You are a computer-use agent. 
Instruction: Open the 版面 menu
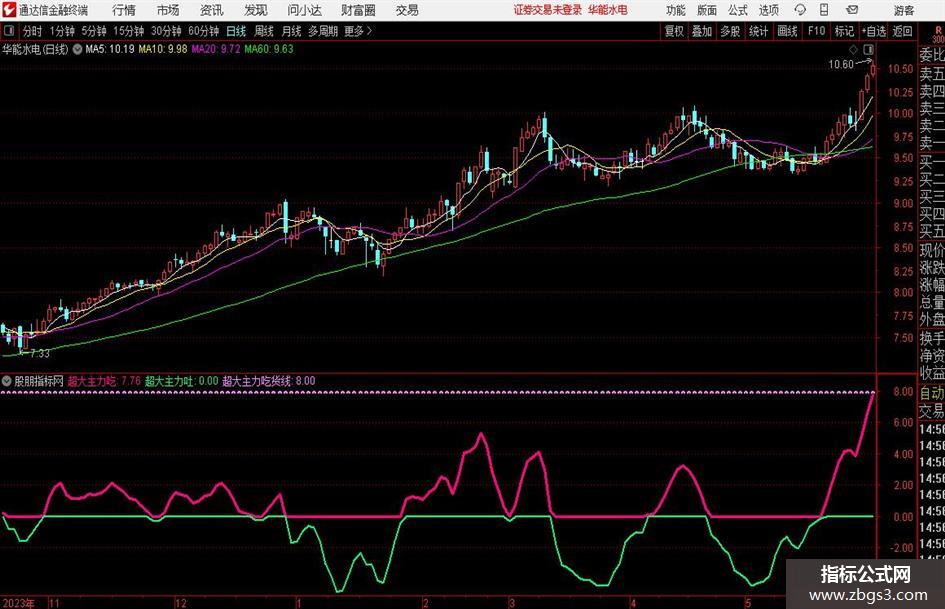pos(707,10)
